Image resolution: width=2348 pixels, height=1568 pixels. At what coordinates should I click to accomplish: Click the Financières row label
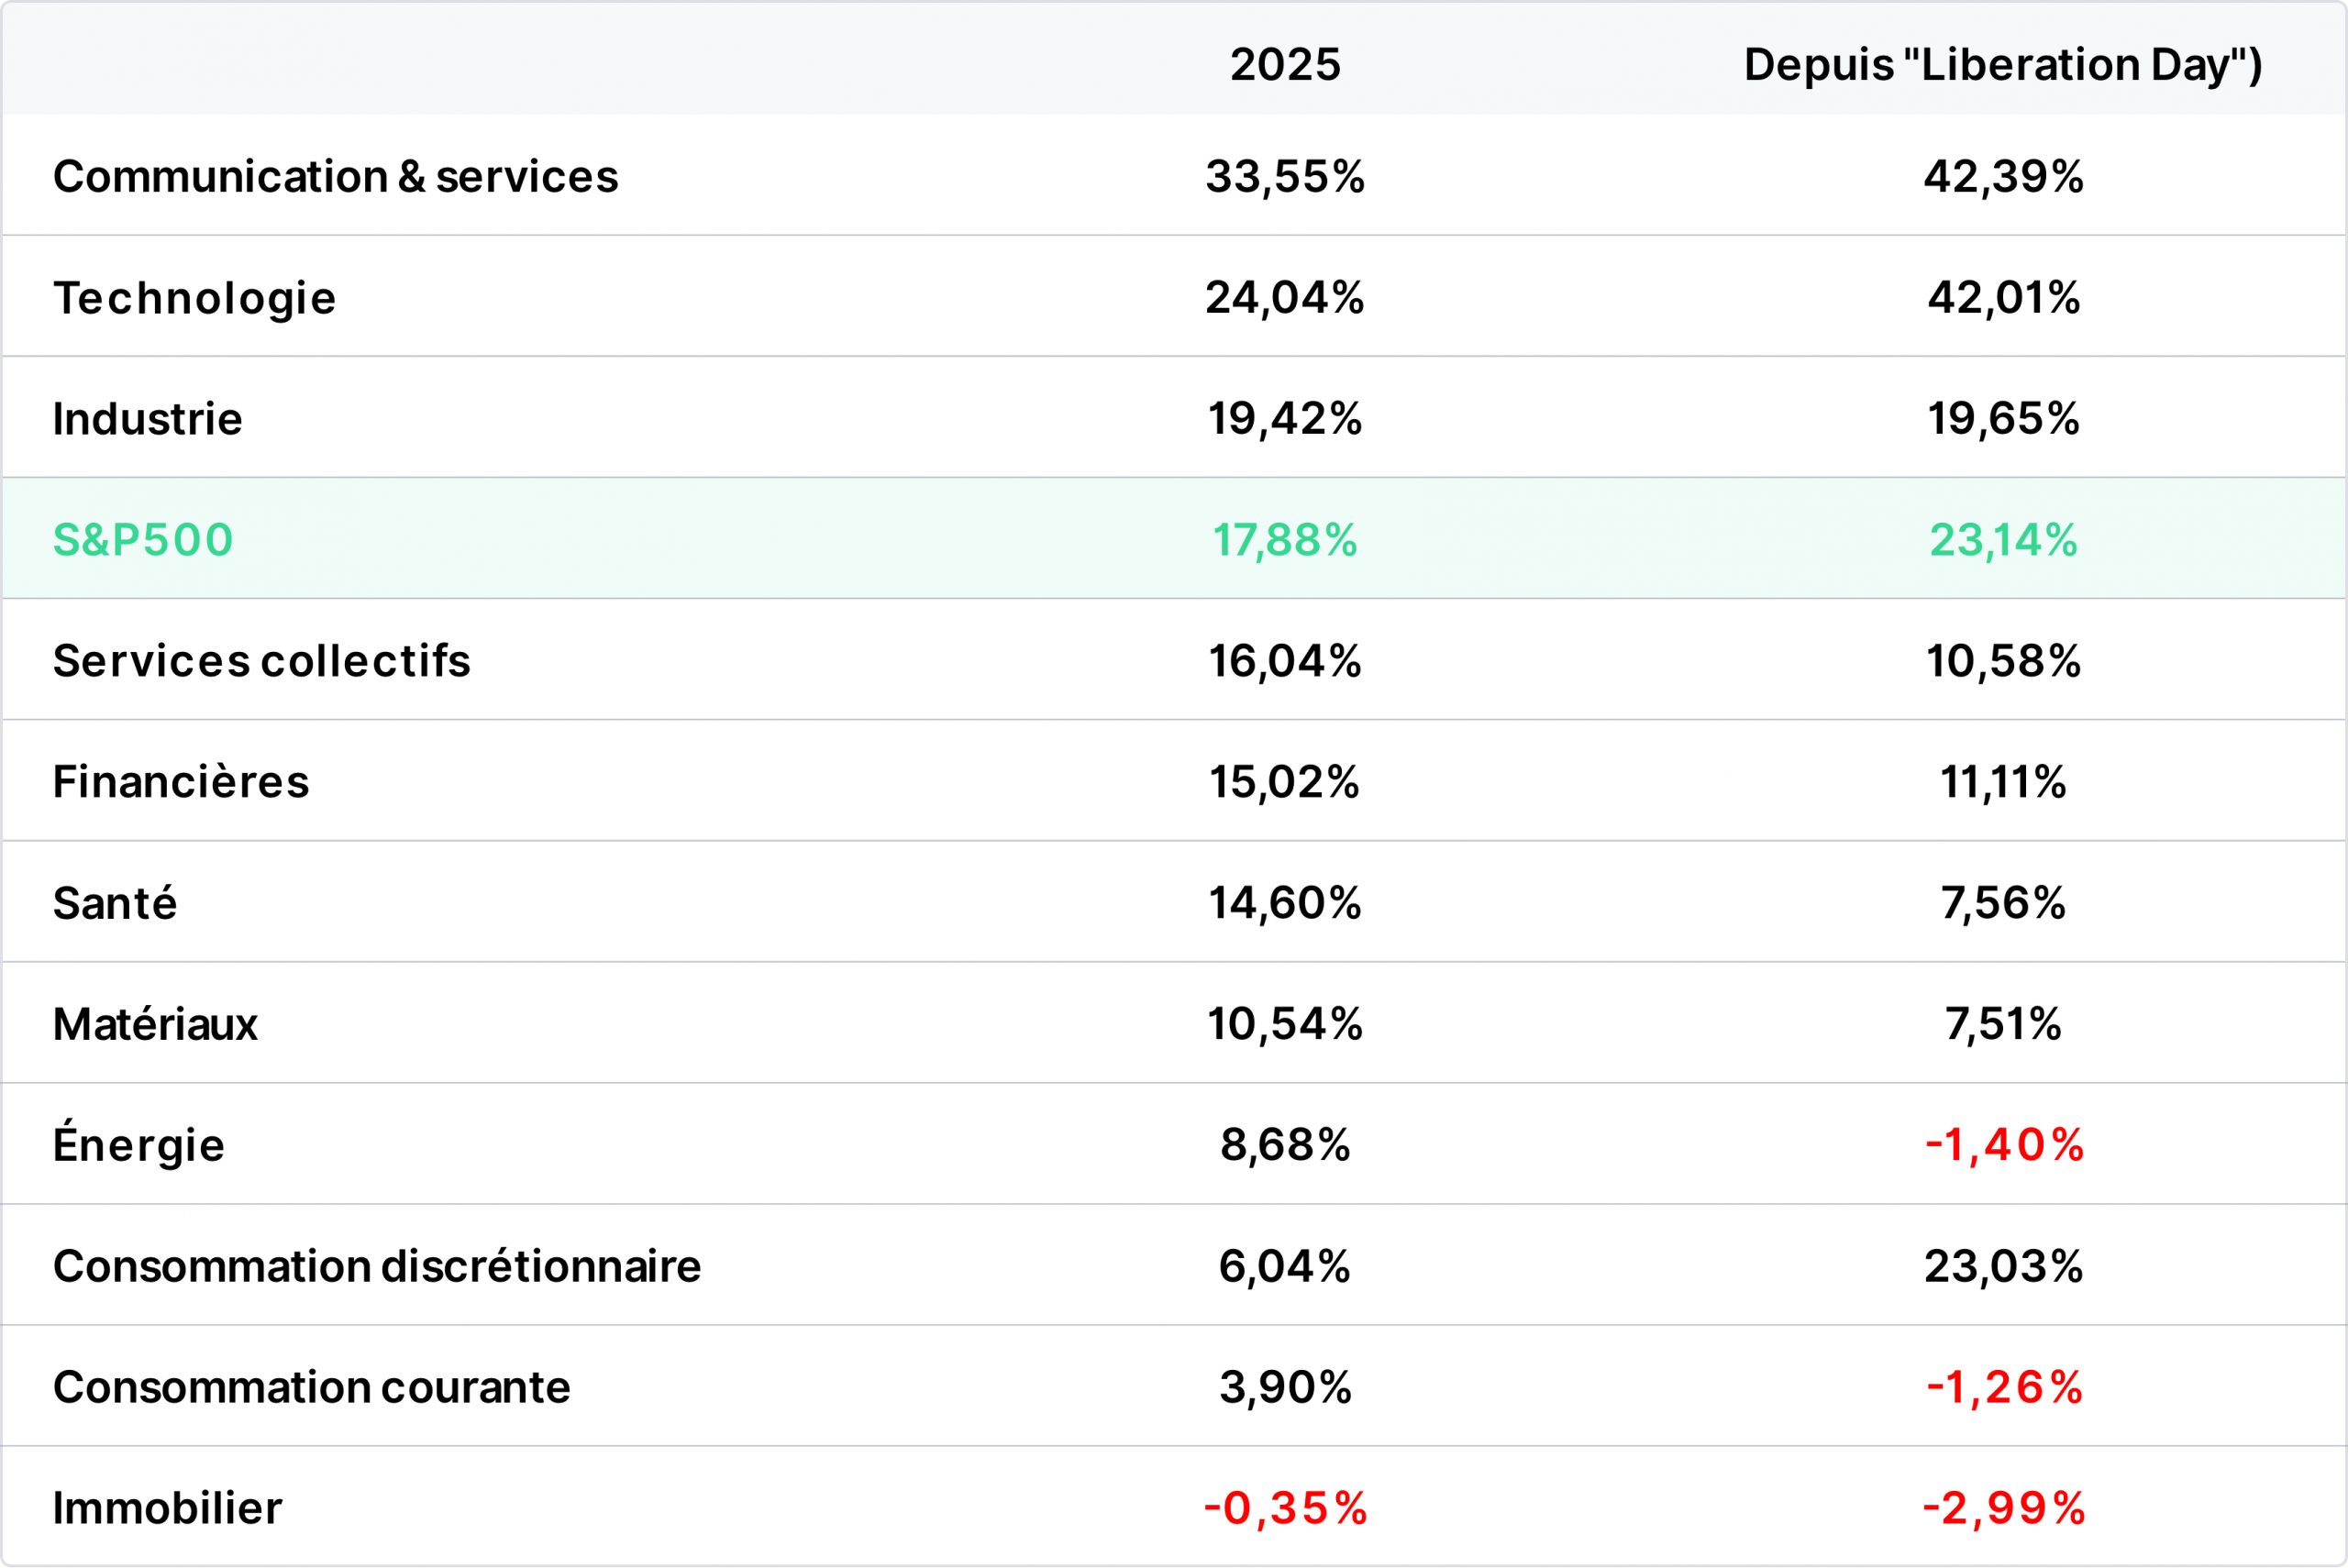tap(181, 781)
